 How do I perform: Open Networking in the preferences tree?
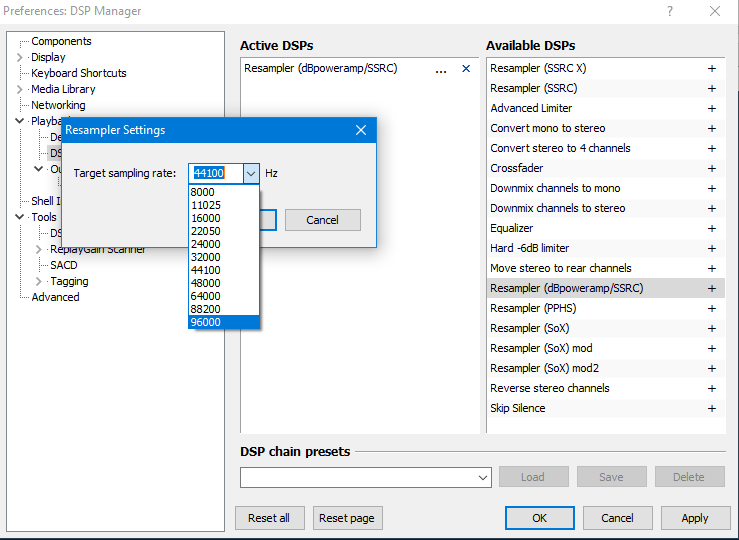tap(58, 106)
